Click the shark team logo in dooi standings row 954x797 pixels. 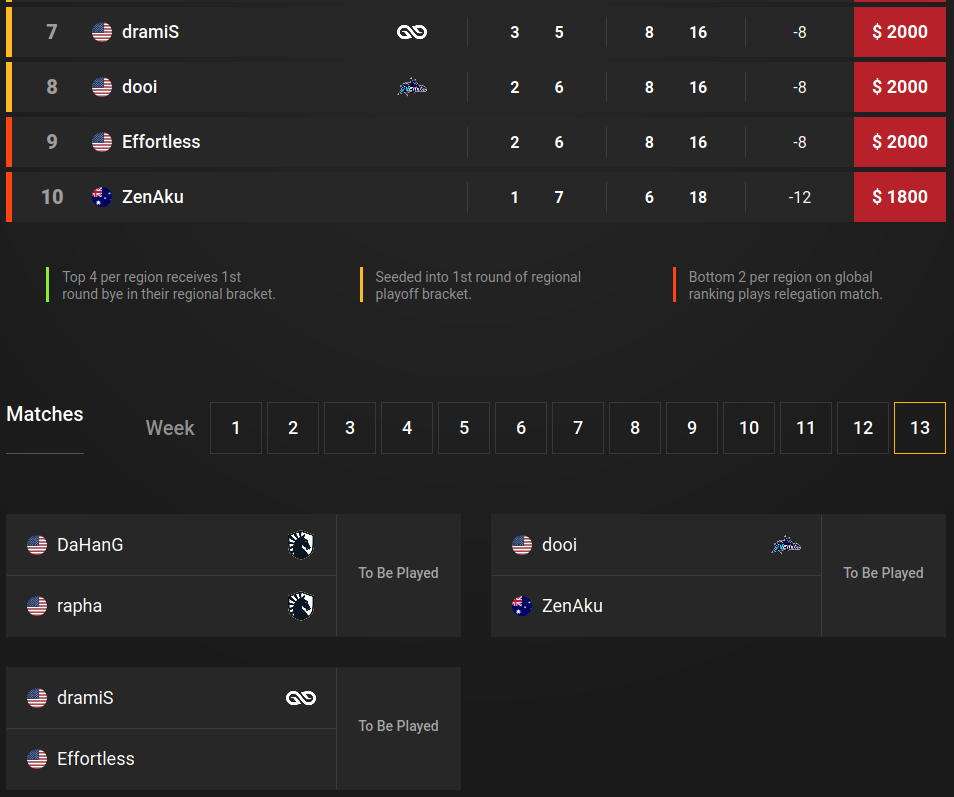click(x=412, y=87)
